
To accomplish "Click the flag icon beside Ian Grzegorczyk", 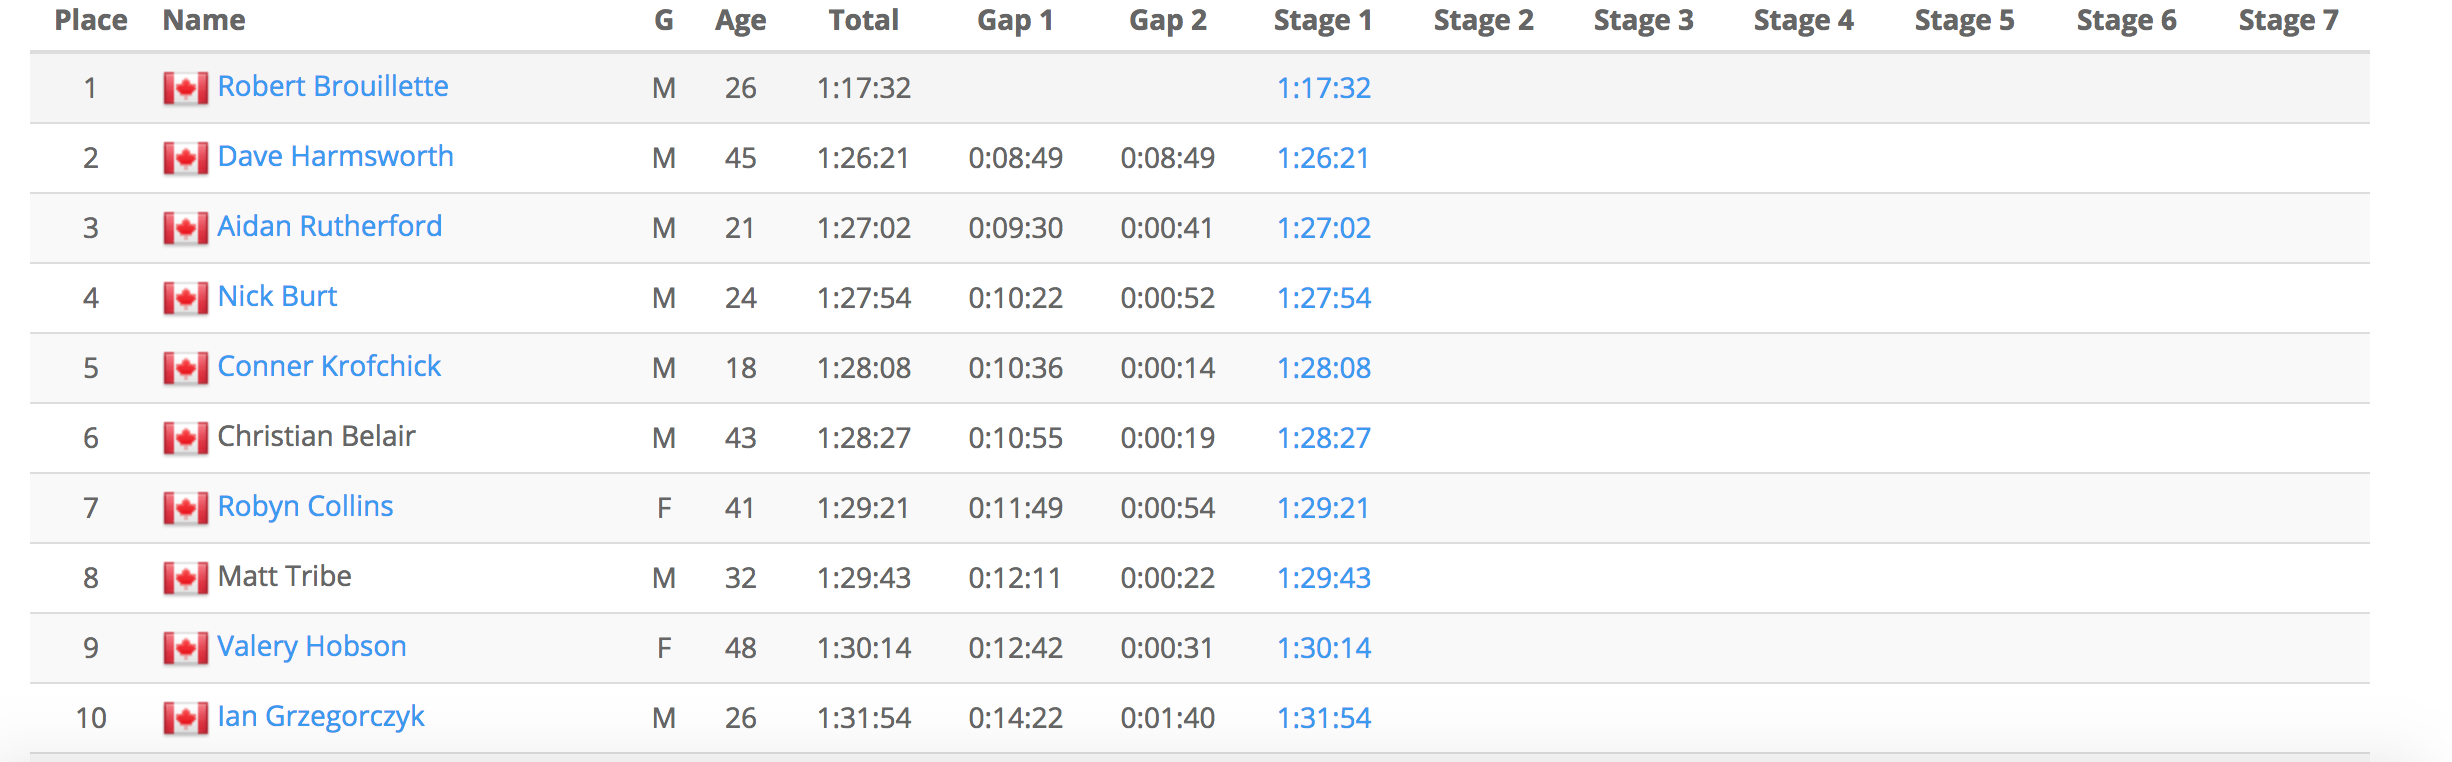I will pos(186,719).
